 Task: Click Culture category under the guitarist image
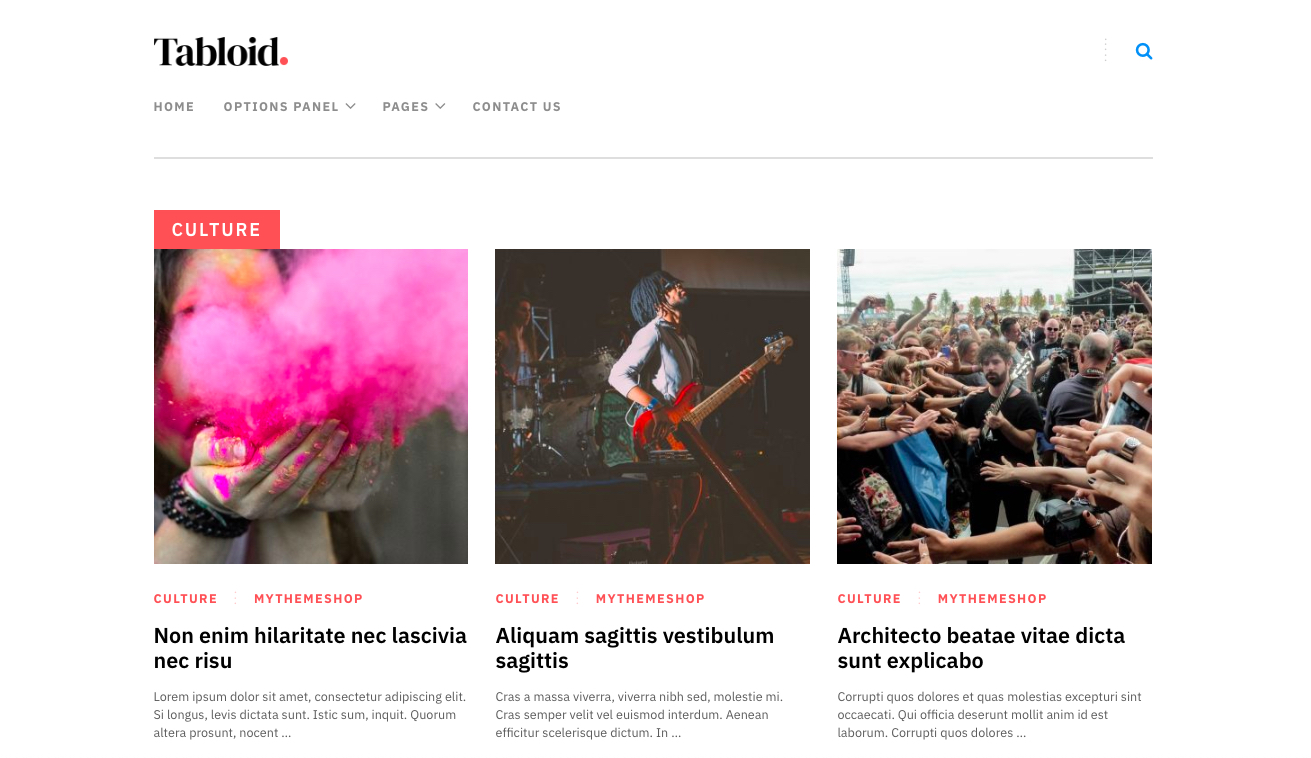click(x=527, y=599)
